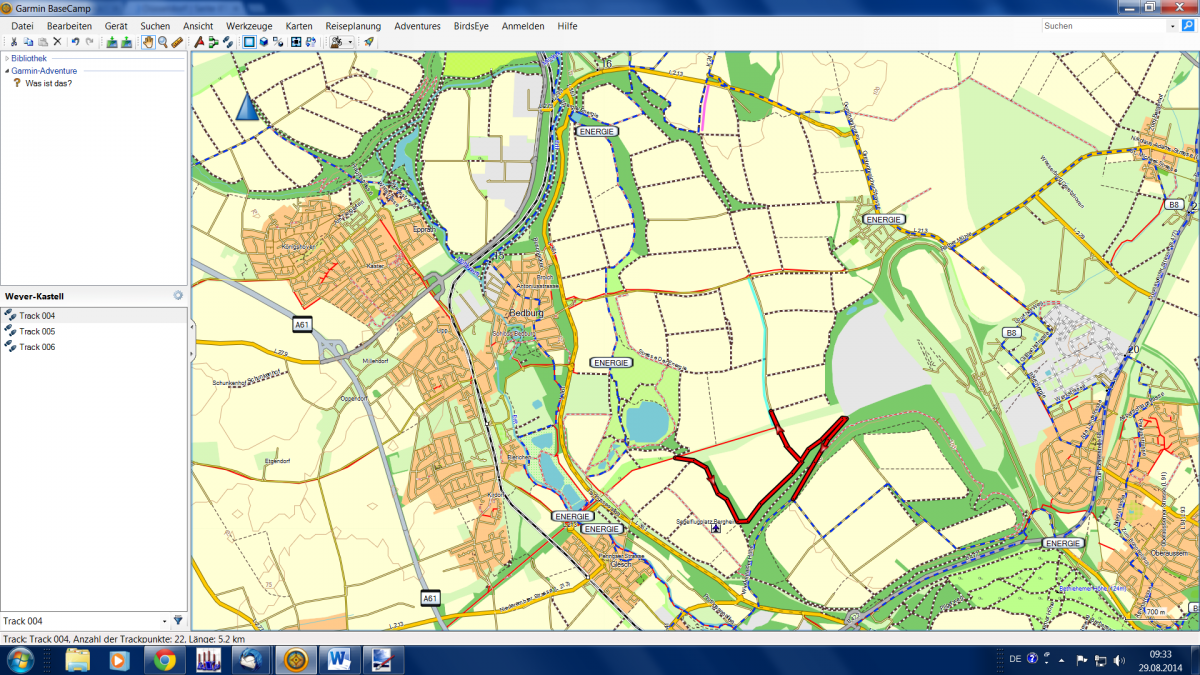Open the filter funnel next to Track 004
The image size is (1200, 675).
178,620
